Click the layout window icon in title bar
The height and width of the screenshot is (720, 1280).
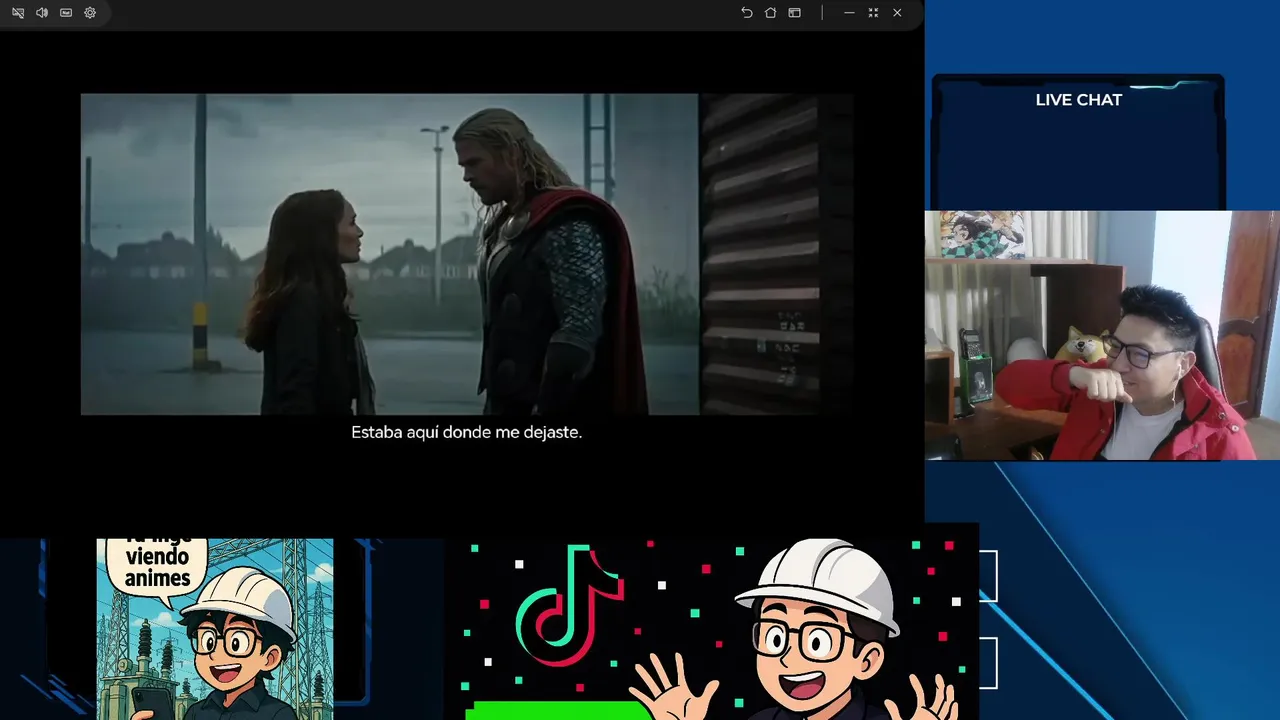tap(794, 13)
